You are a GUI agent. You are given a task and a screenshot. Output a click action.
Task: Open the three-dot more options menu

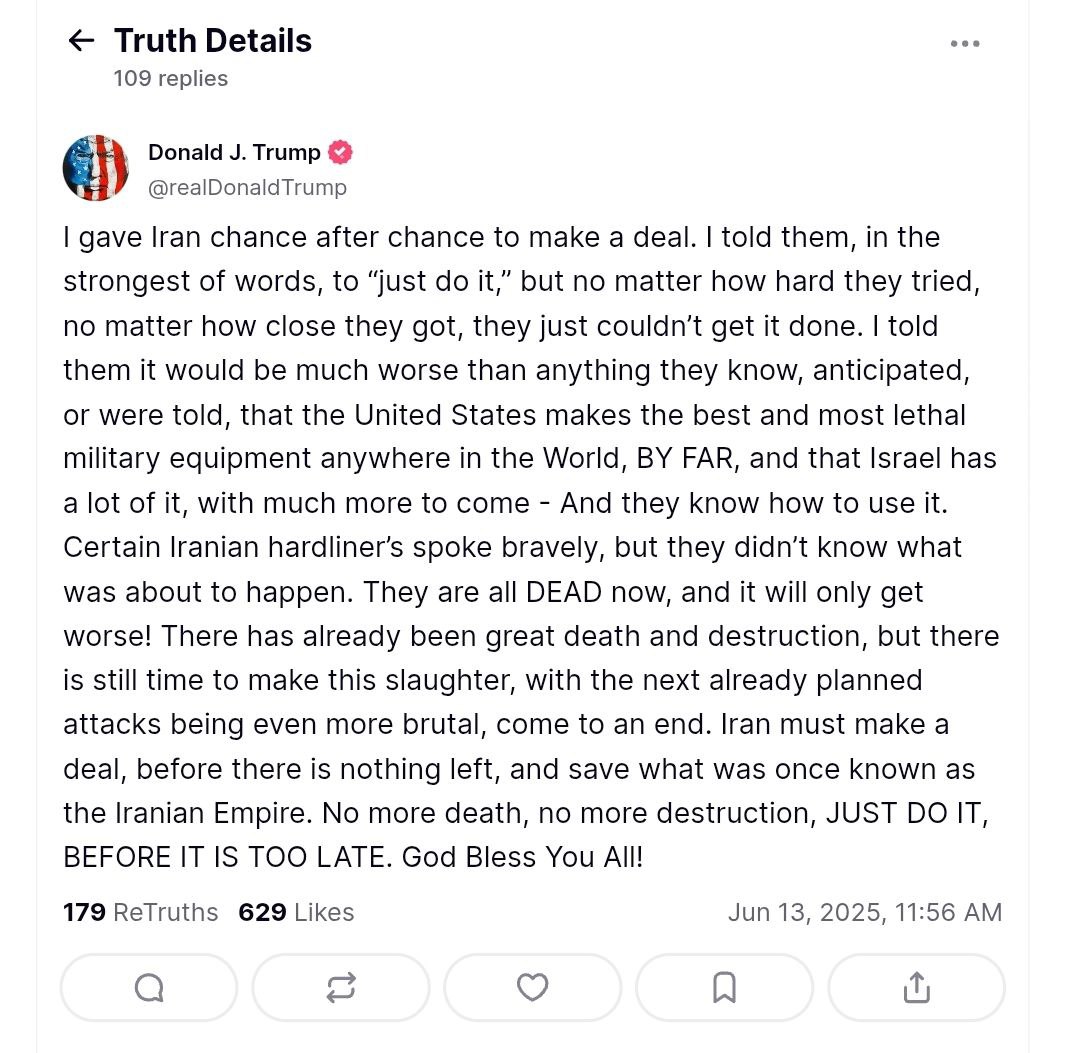(965, 44)
